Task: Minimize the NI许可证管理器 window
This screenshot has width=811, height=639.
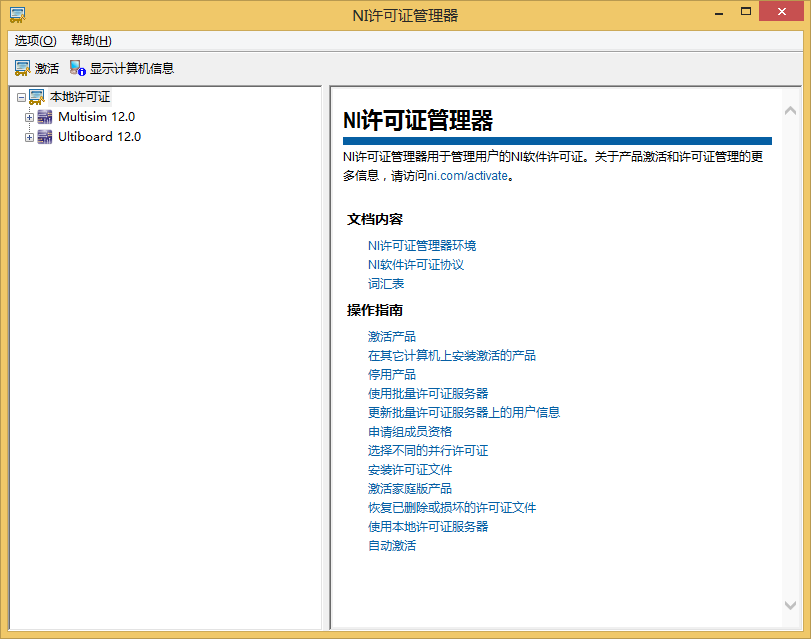Action: (719, 12)
